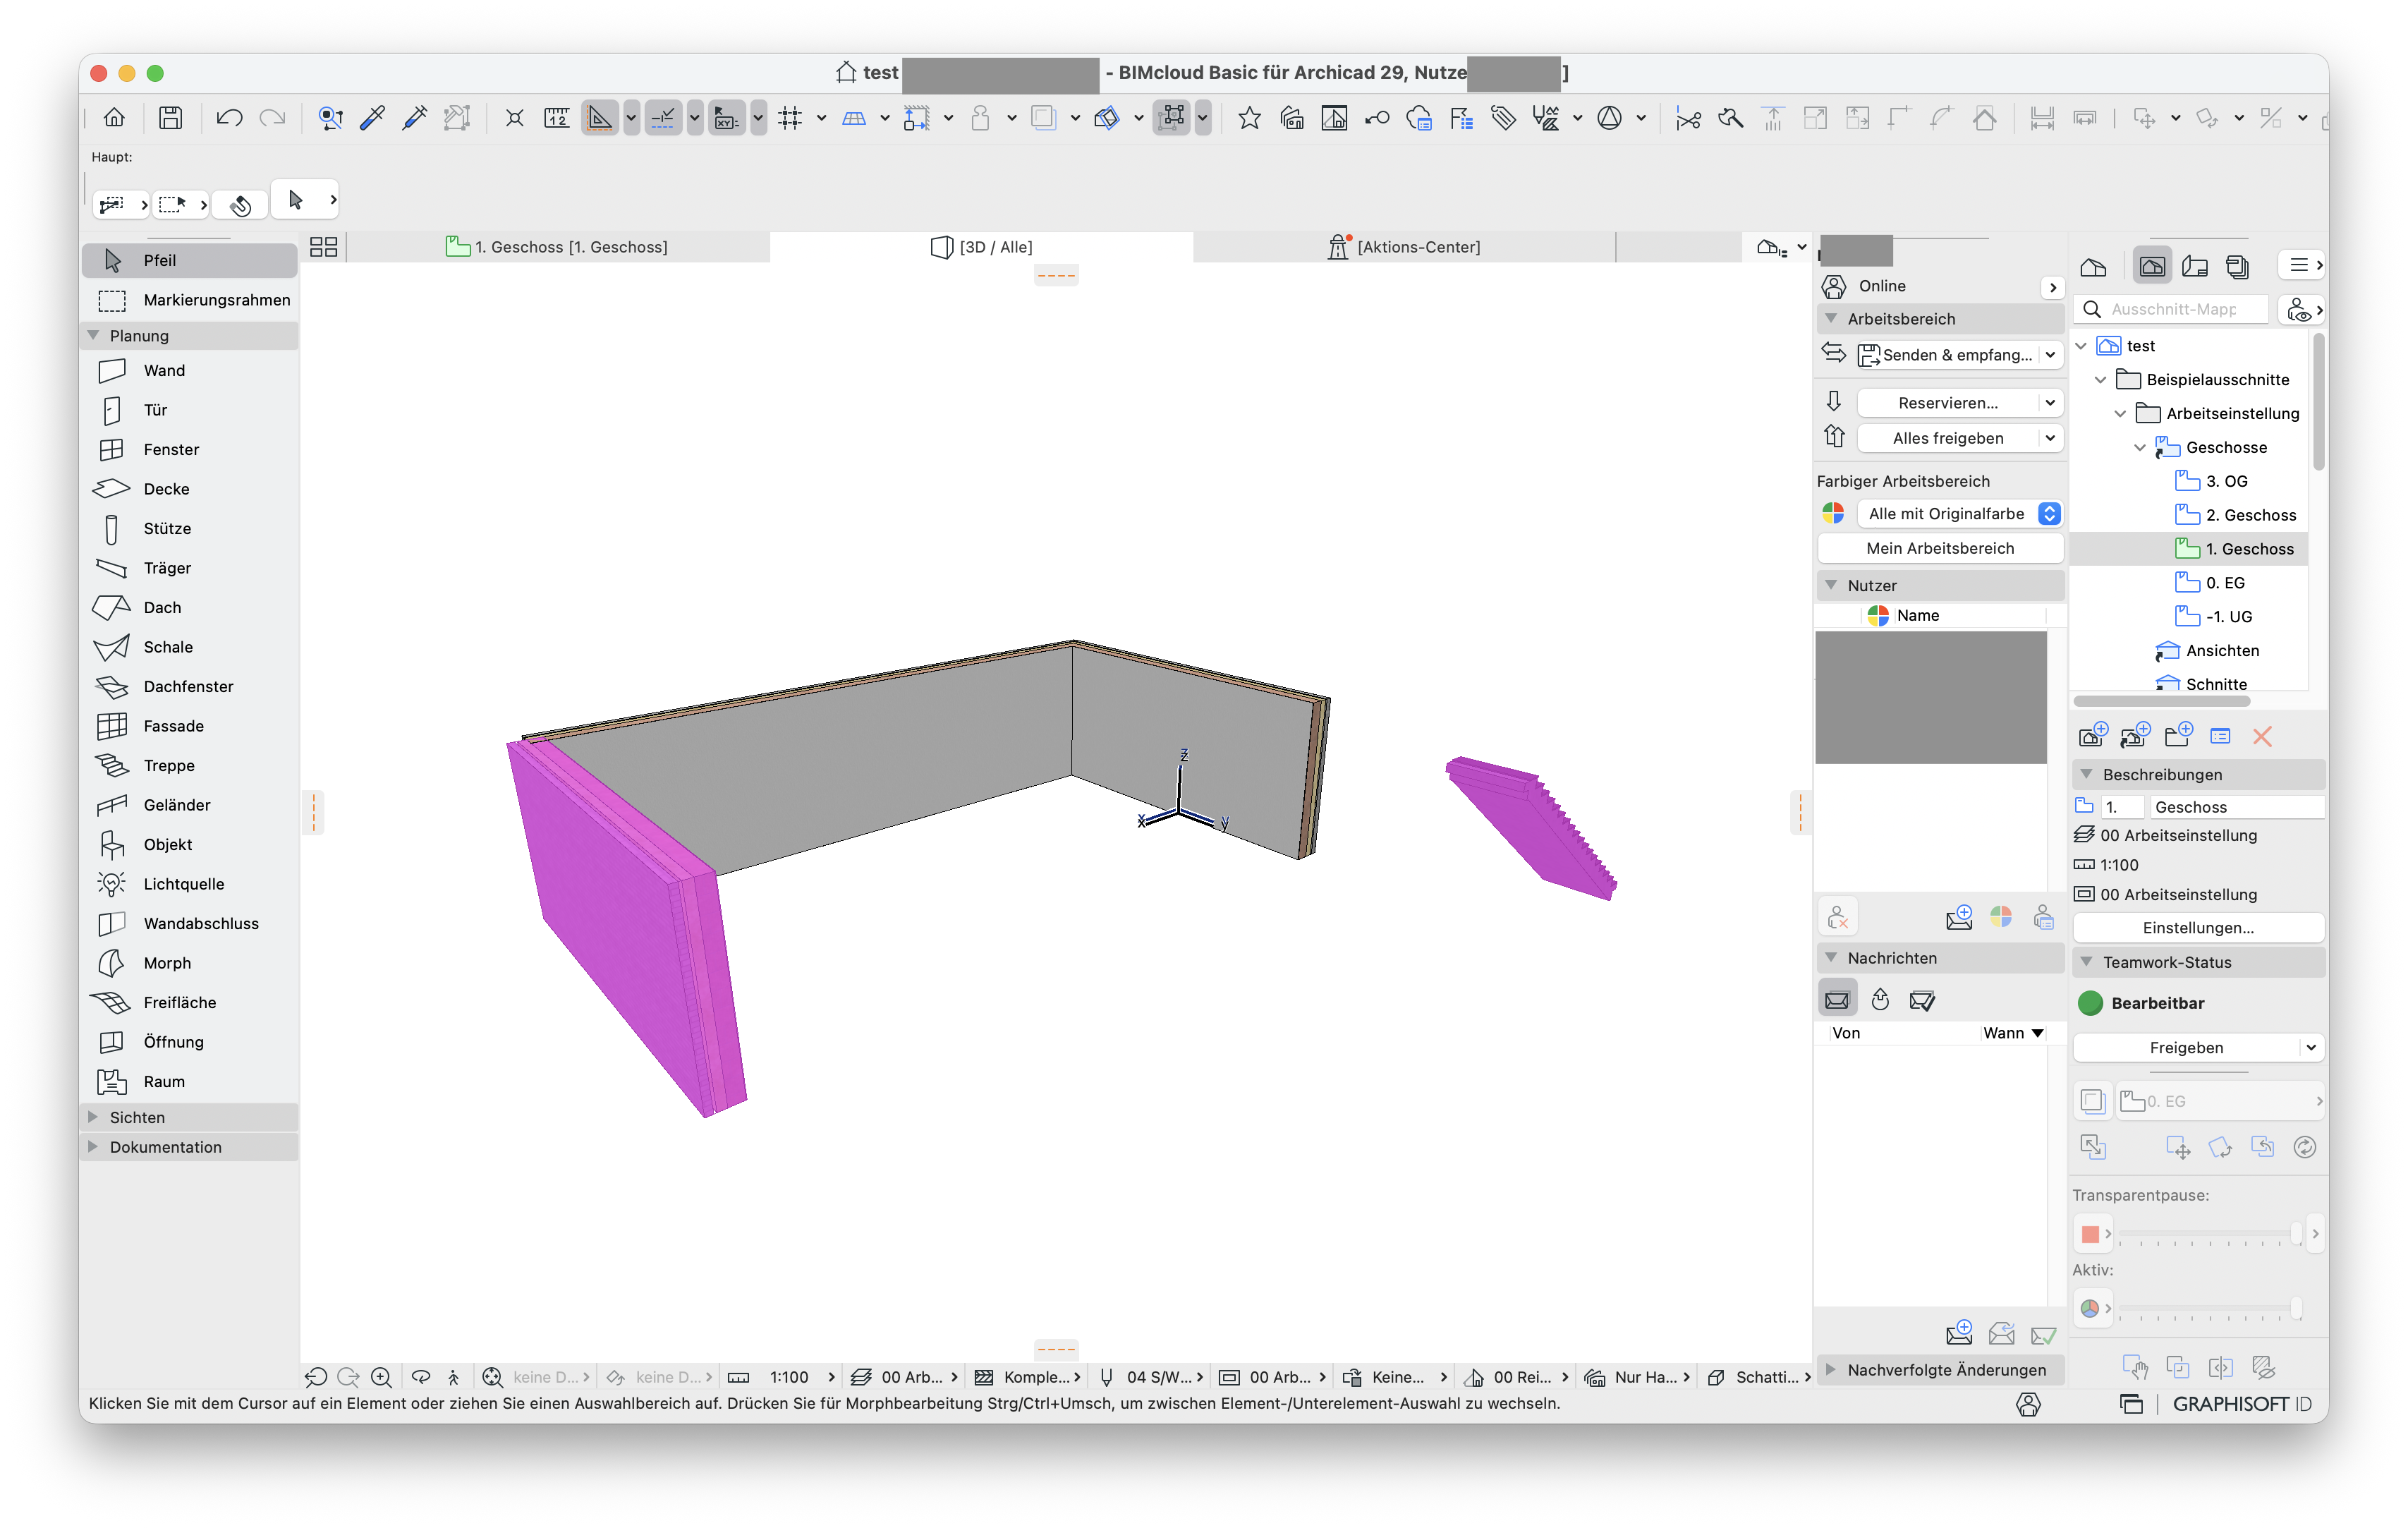The image size is (2408, 1528).
Task: Click the Reservieren... button
Action: pos(1947,403)
